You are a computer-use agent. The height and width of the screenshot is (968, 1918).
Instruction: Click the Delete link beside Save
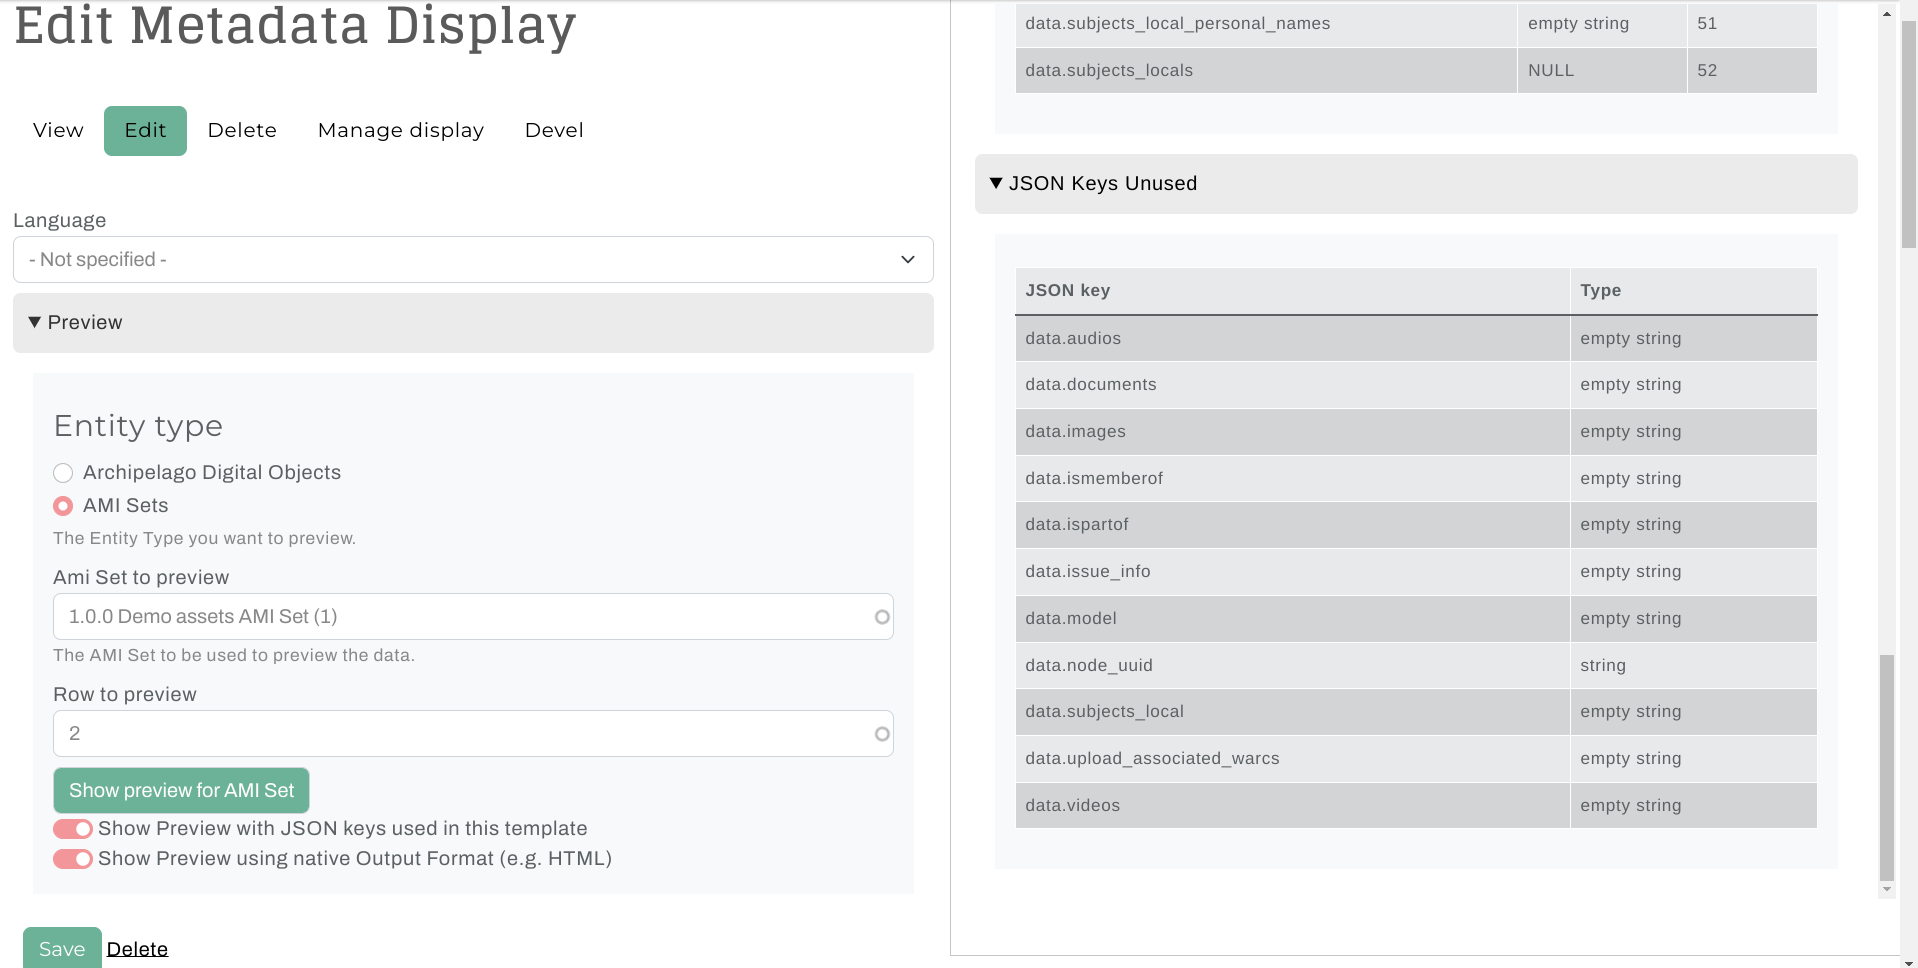tap(137, 949)
